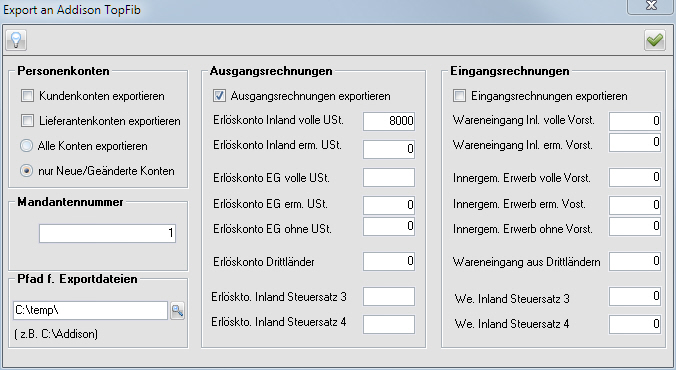Click Innergem. Erwerb erm. Vost. field
This screenshot has height=370, width=676.
pos(635,205)
